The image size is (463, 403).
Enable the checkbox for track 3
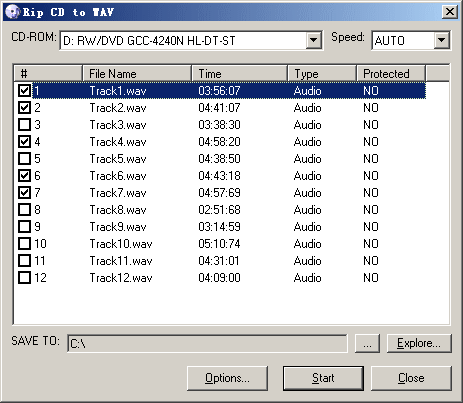(24, 125)
